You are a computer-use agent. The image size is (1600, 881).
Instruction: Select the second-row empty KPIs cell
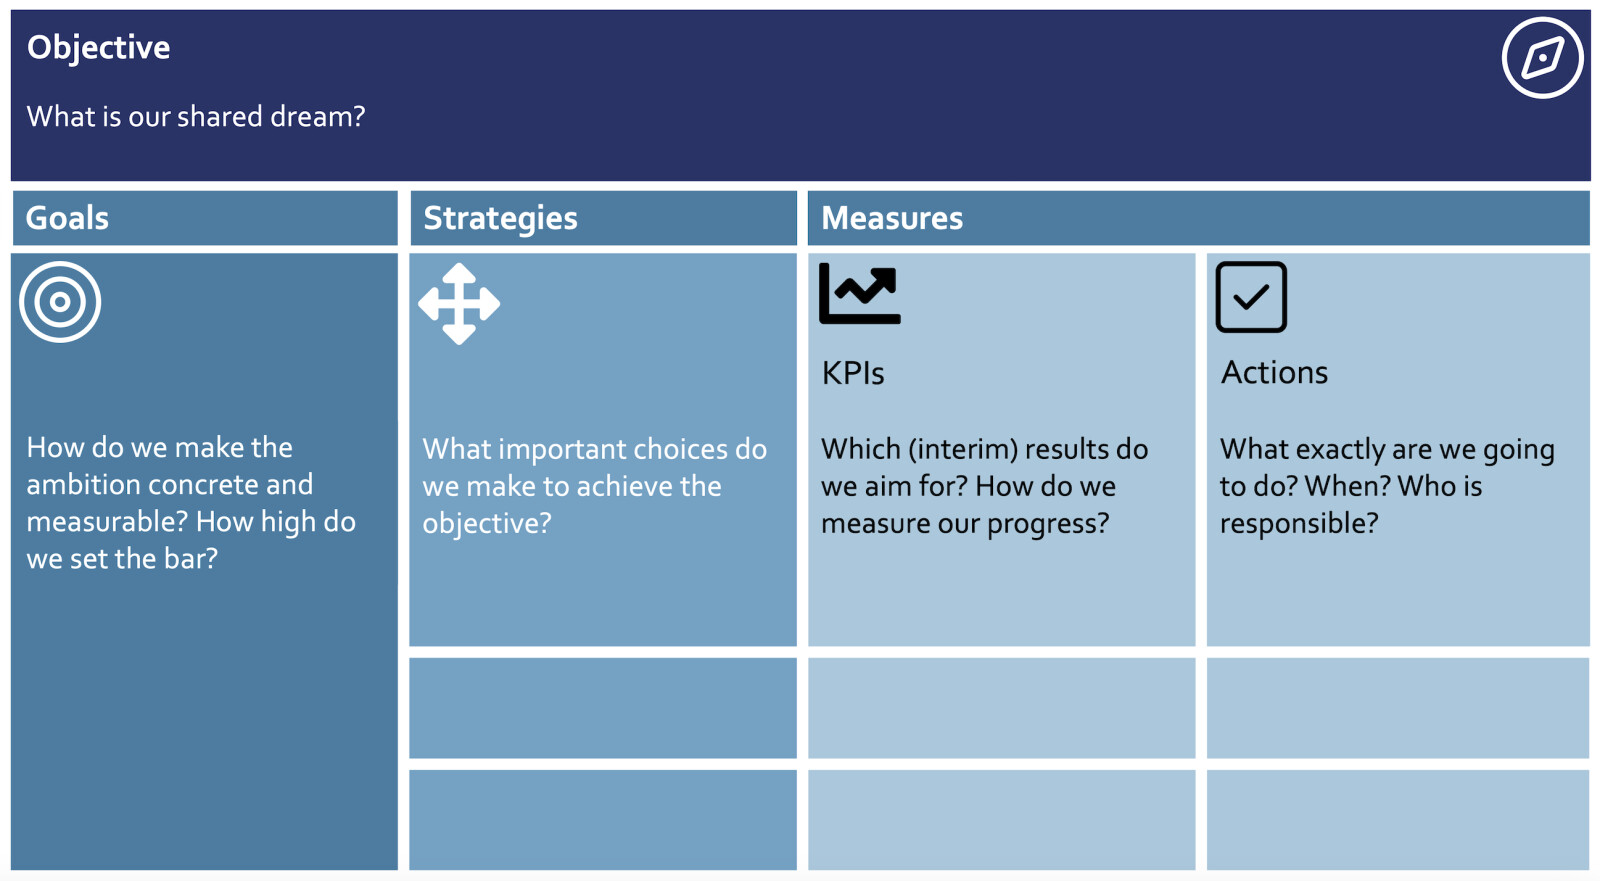[x=1001, y=708]
